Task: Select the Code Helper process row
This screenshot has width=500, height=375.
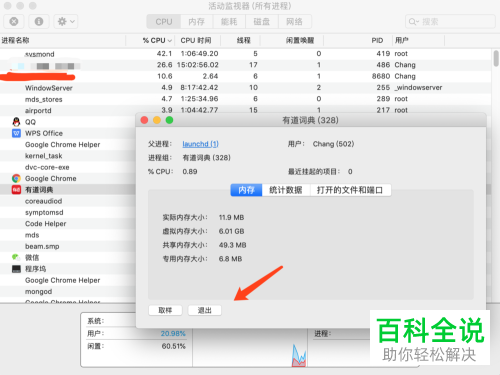Action: pos(68,224)
